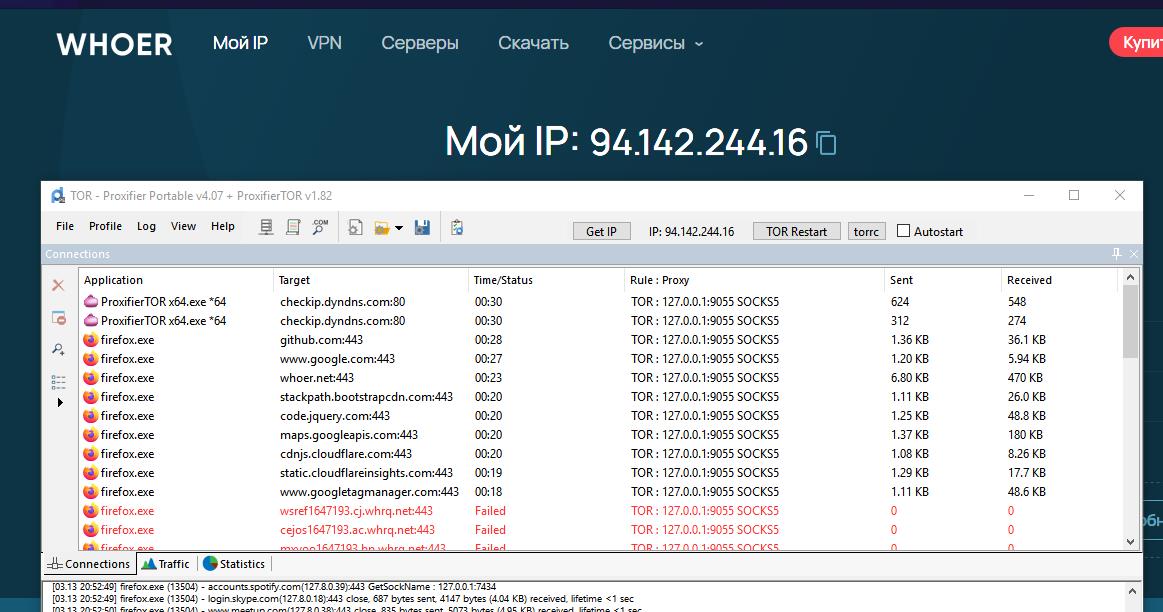Open Name Resolution (.COM magnifier) icon

pyautogui.click(x=320, y=227)
